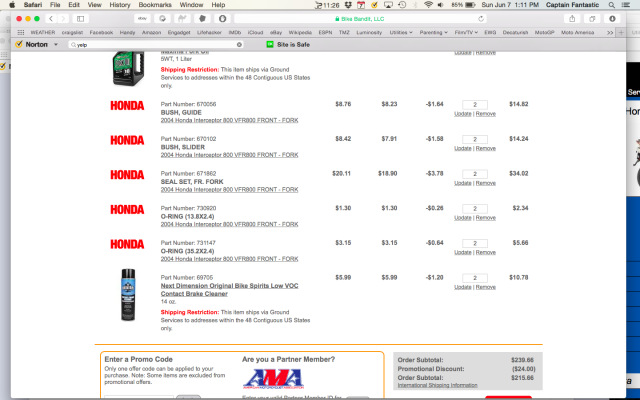
Task: Open the File menu
Action: pos(55,5)
